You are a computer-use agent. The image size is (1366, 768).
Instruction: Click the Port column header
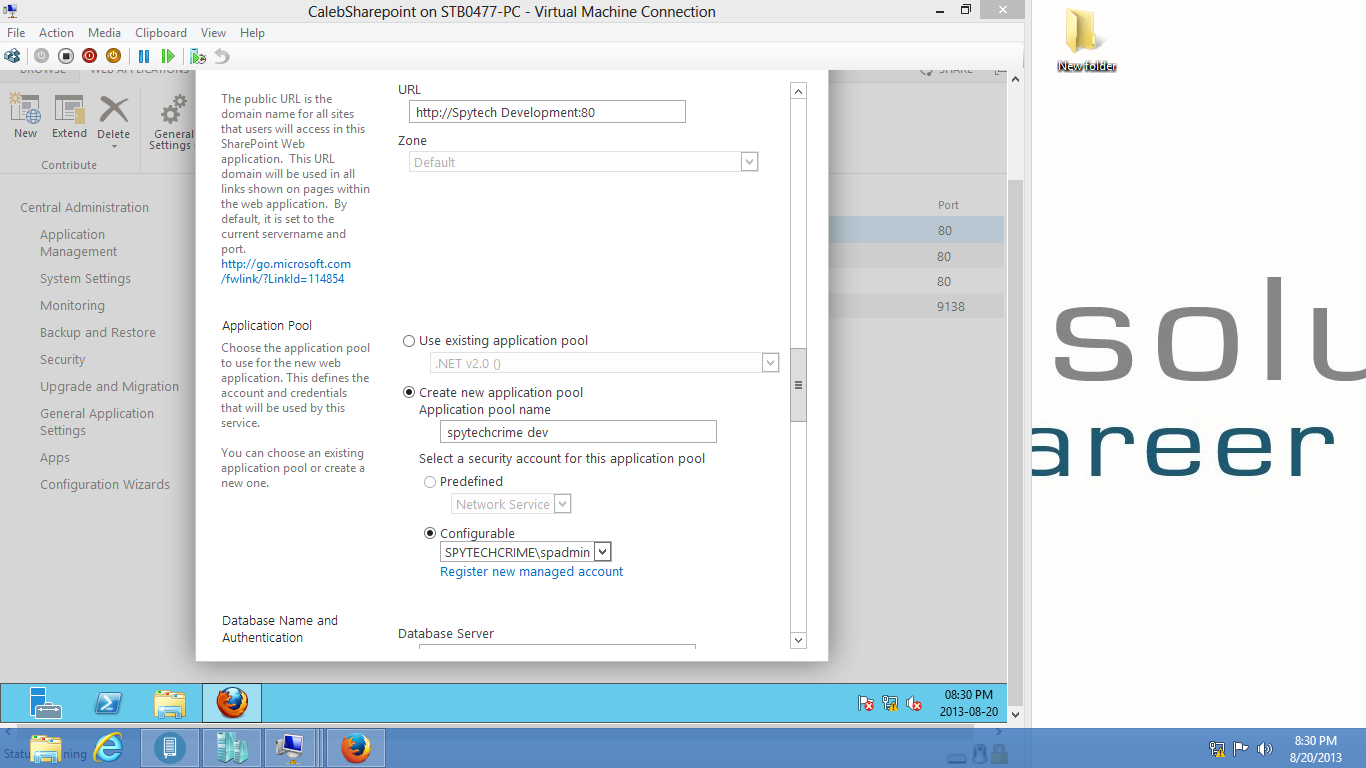(x=948, y=205)
